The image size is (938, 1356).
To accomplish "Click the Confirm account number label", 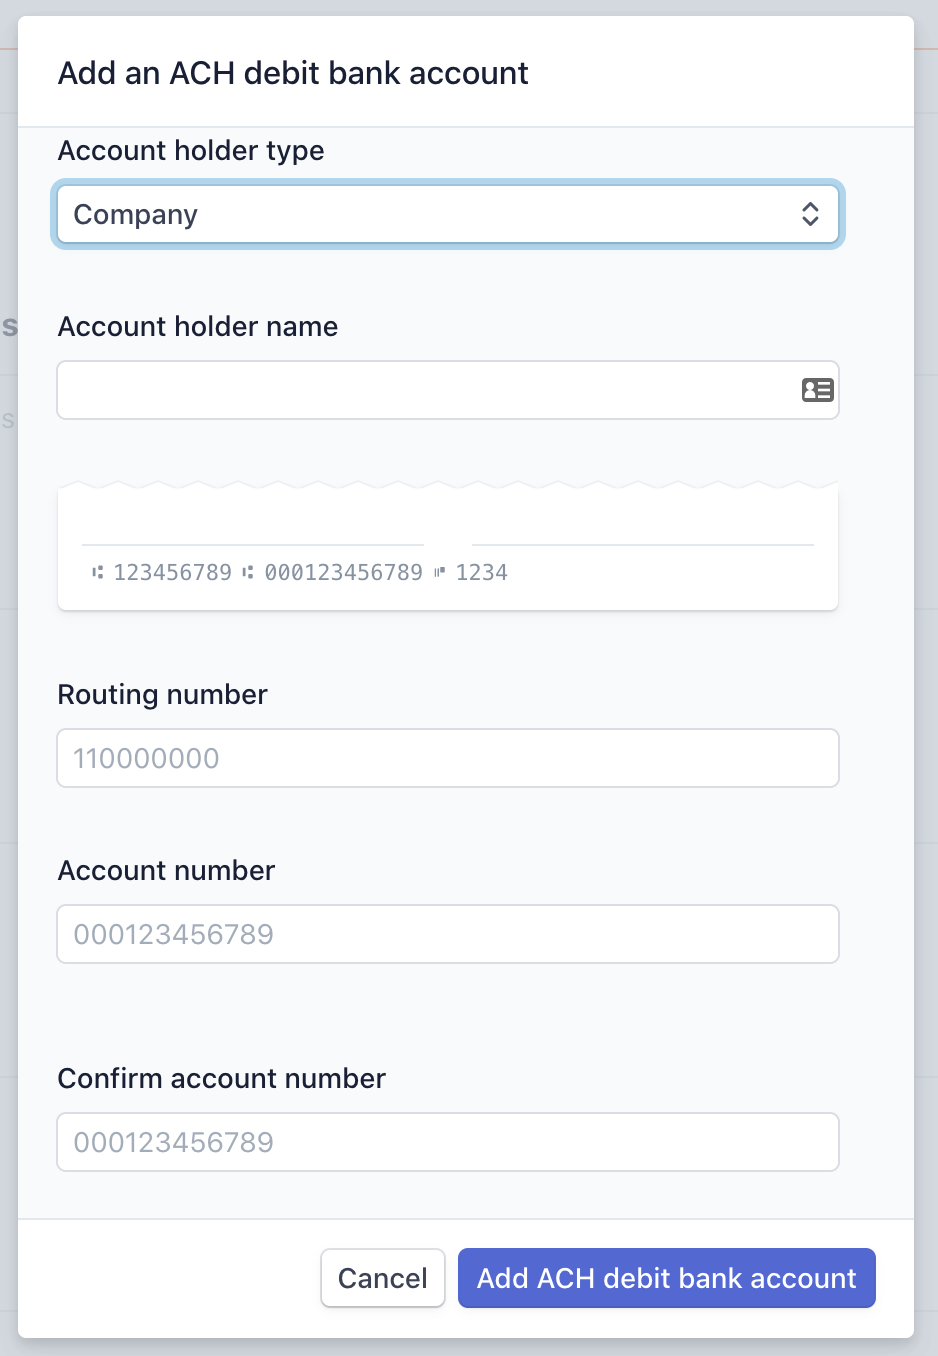I will point(222,1078).
